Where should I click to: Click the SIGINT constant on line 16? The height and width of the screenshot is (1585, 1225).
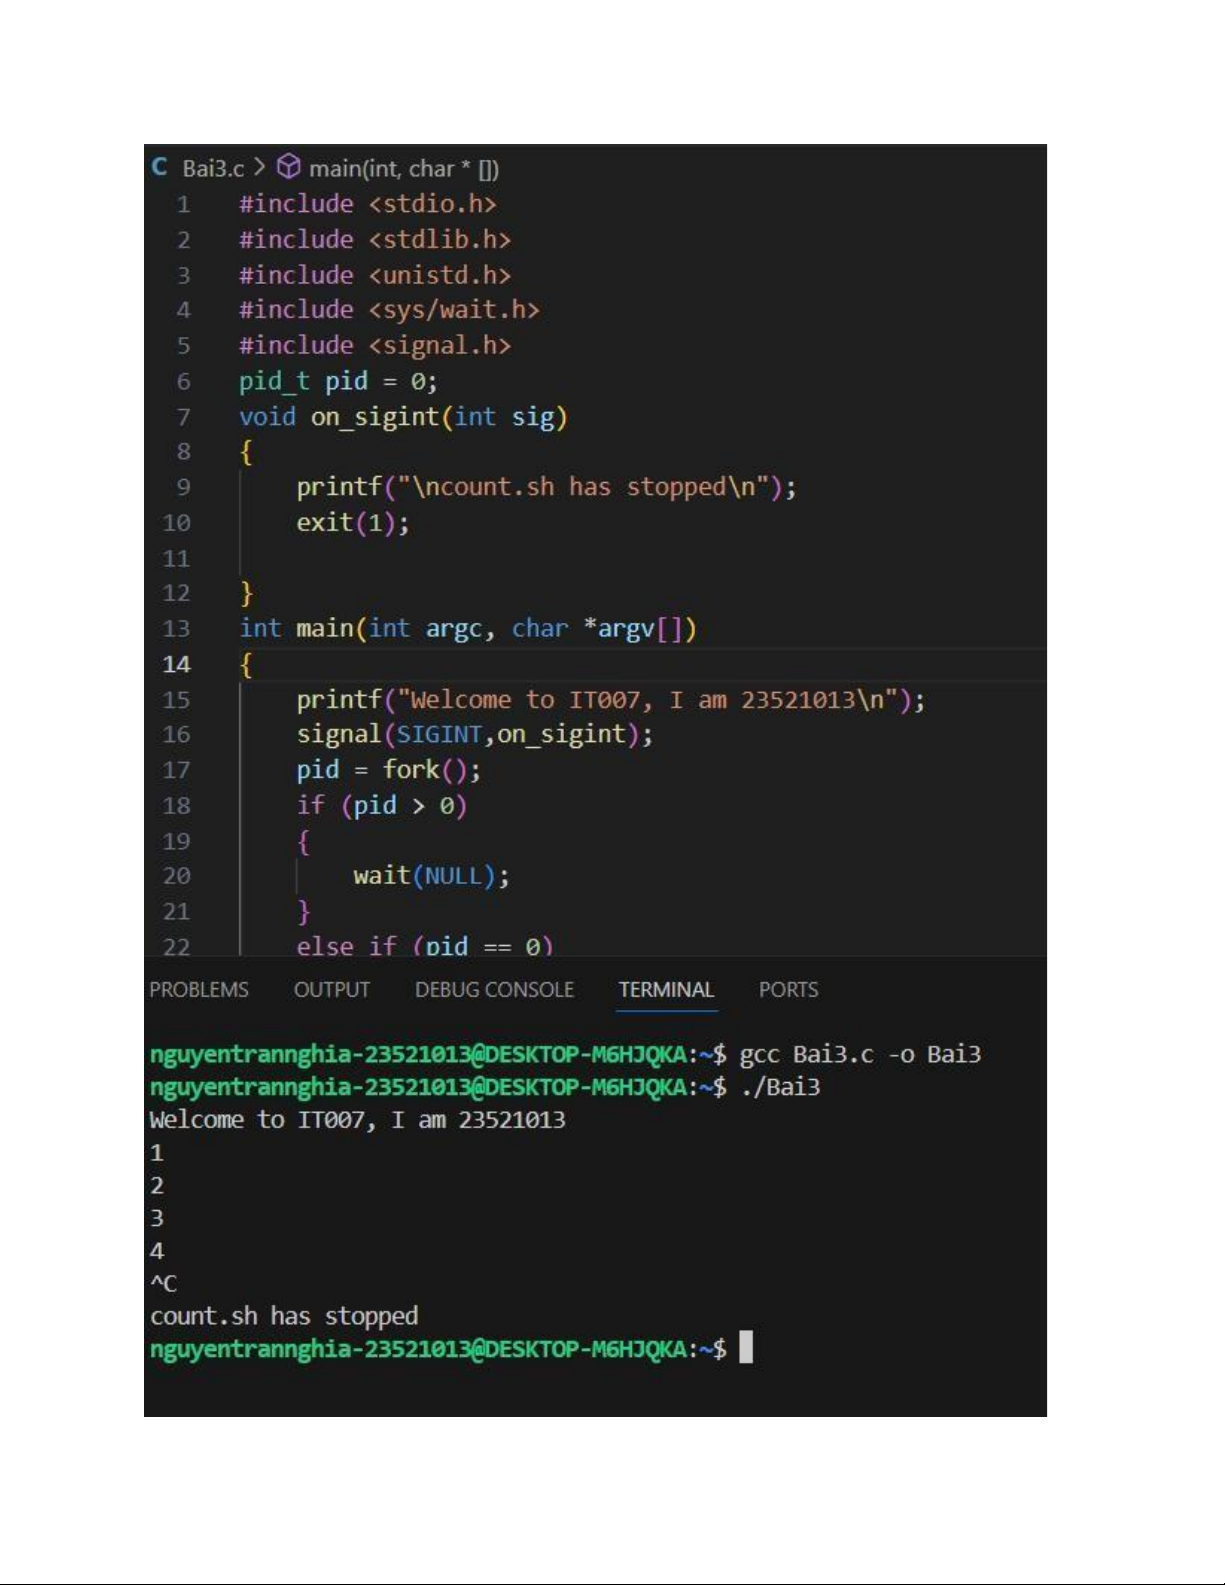coord(439,735)
